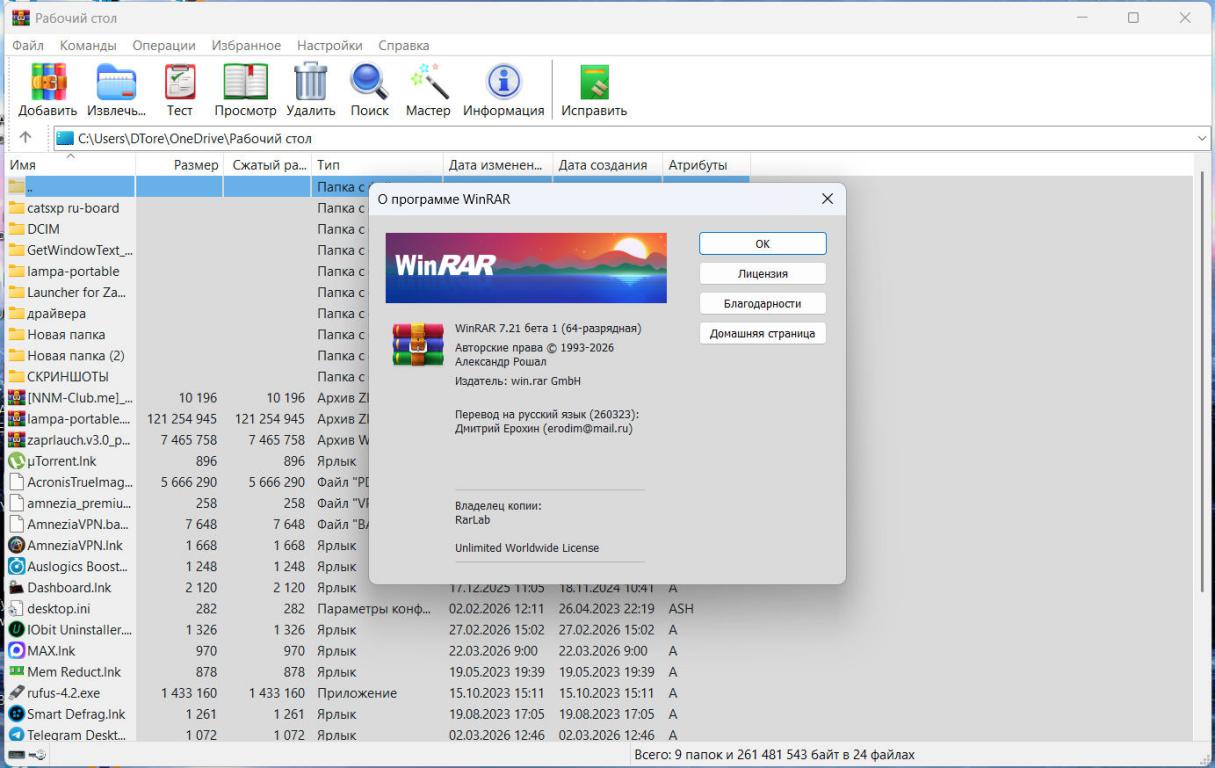Open the Домашняя страница button
This screenshot has height=768, width=1215.
click(762, 333)
